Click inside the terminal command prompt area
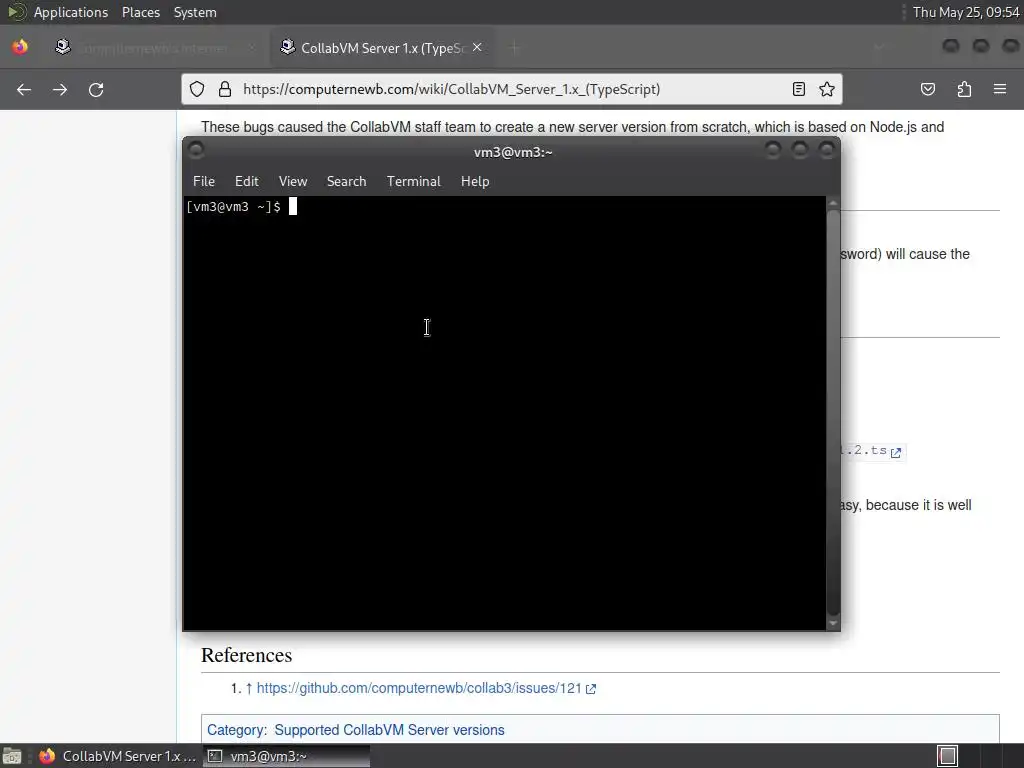1024x768 pixels. pyautogui.click(x=505, y=413)
